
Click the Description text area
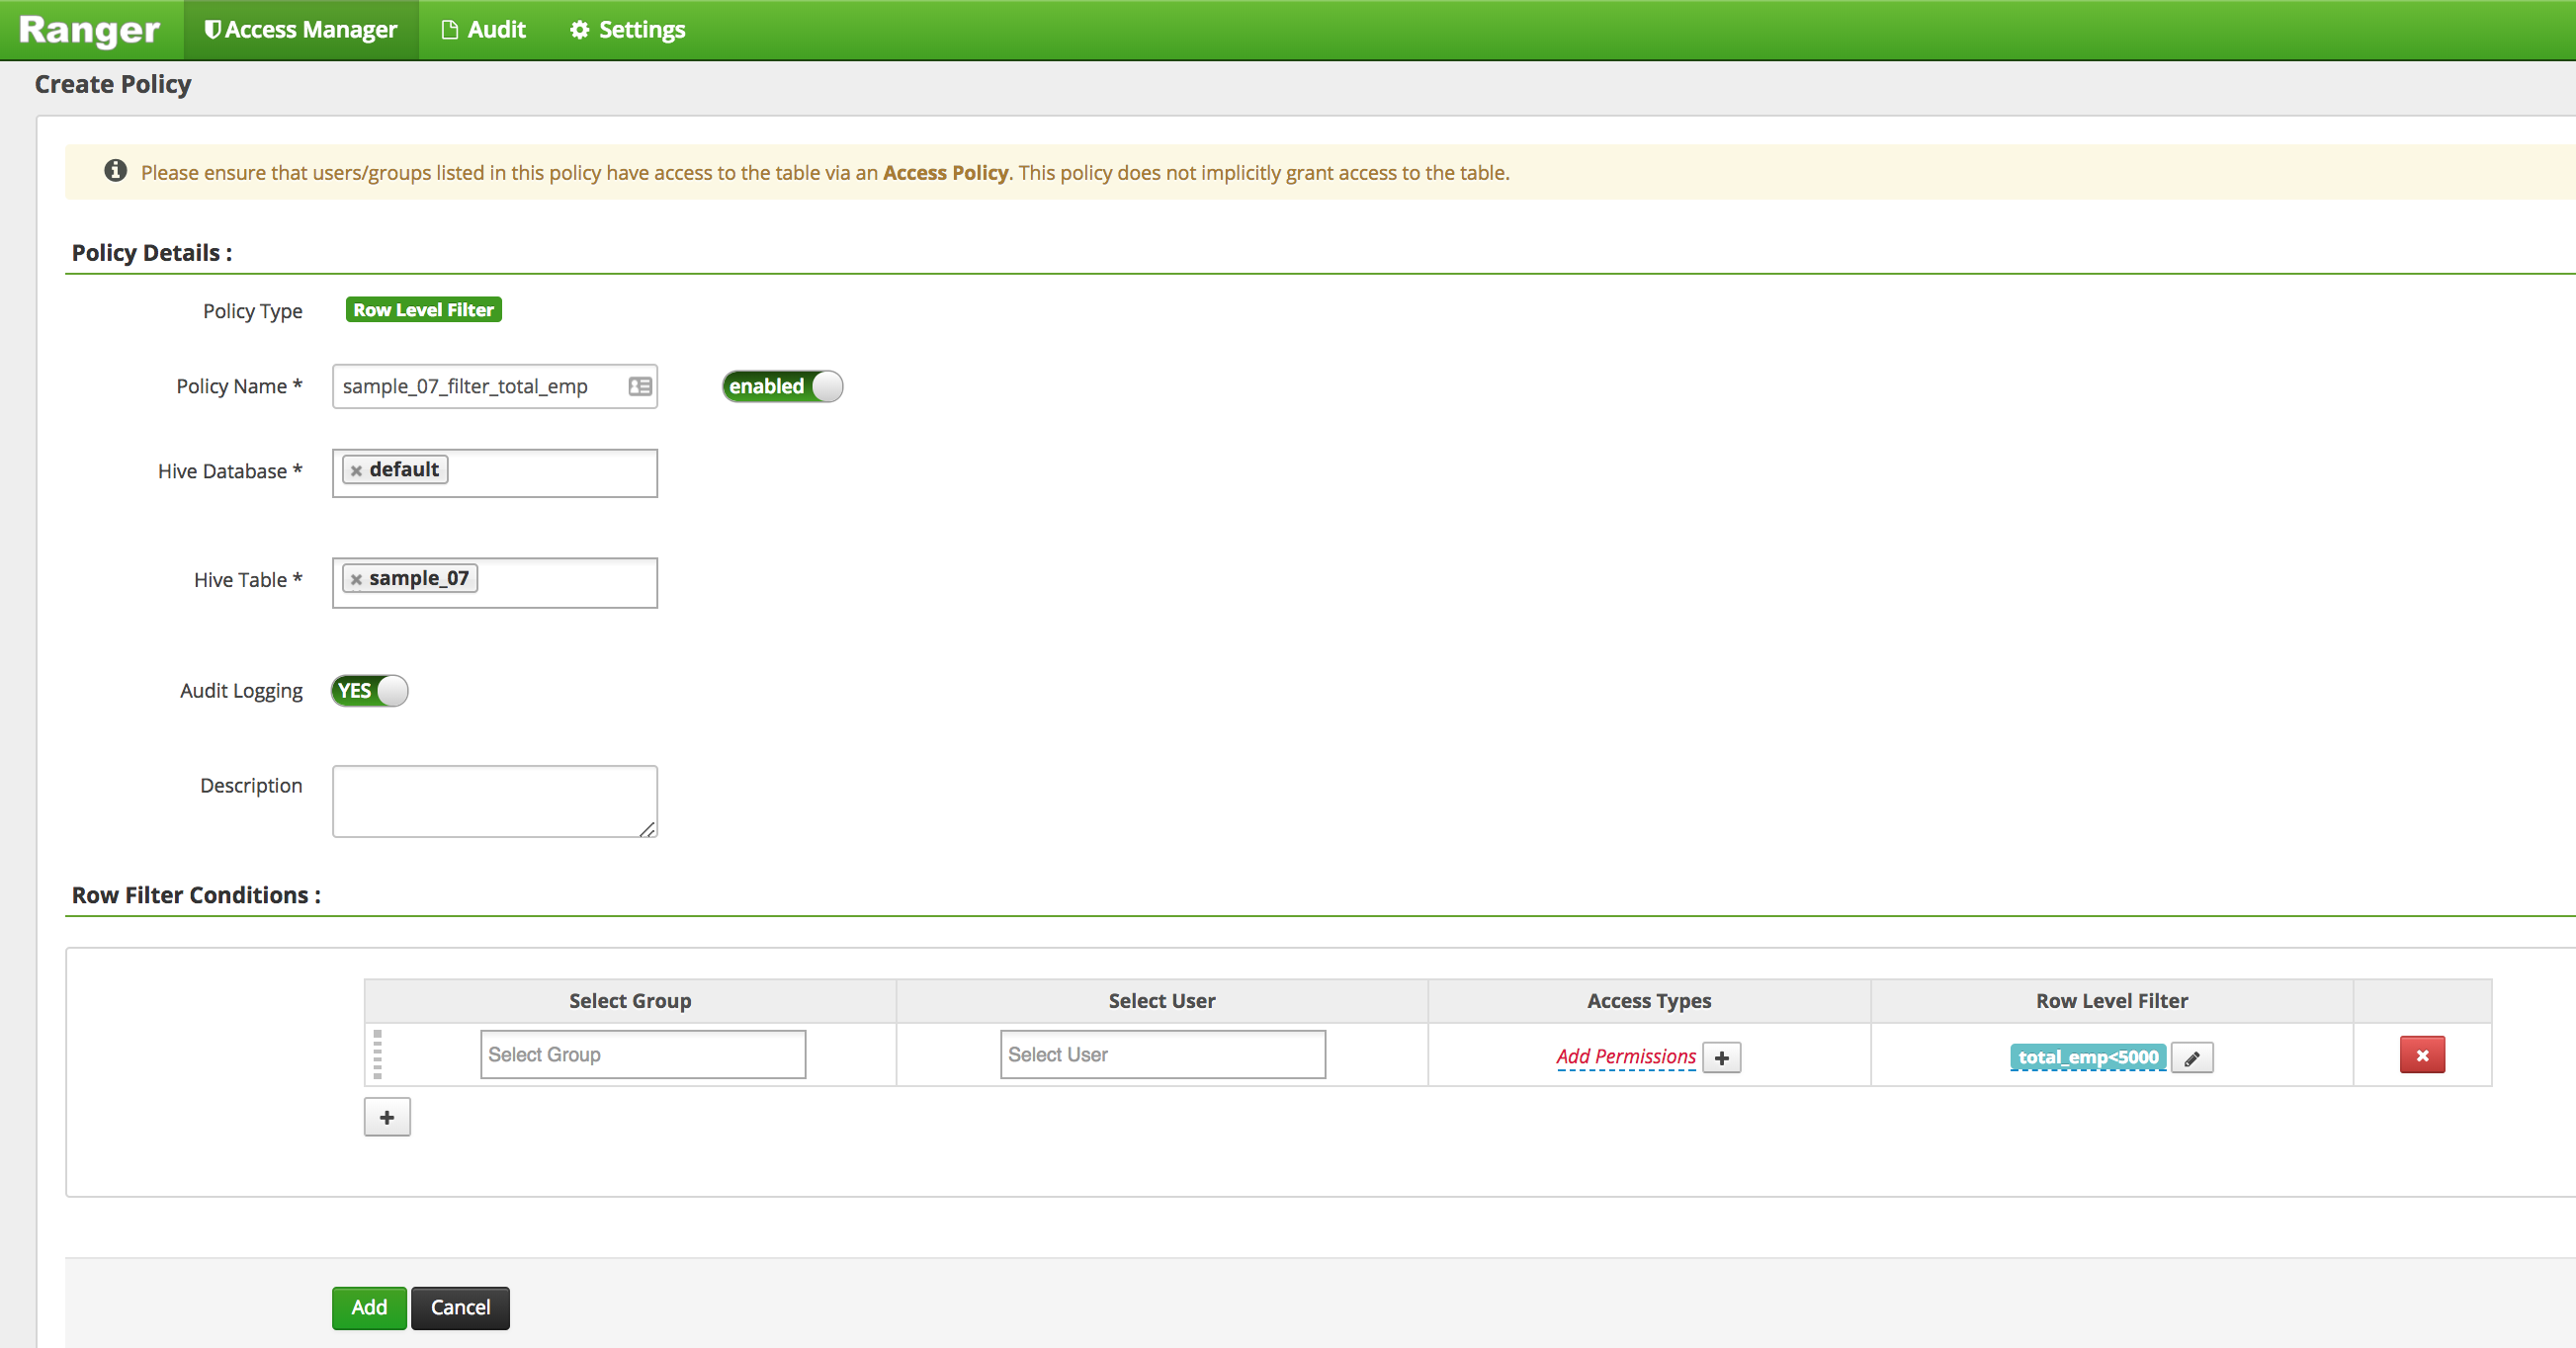[494, 801]
